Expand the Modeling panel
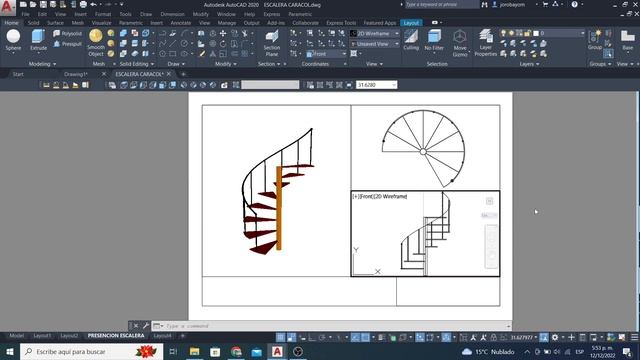640x360 pixels. (42, 64)
